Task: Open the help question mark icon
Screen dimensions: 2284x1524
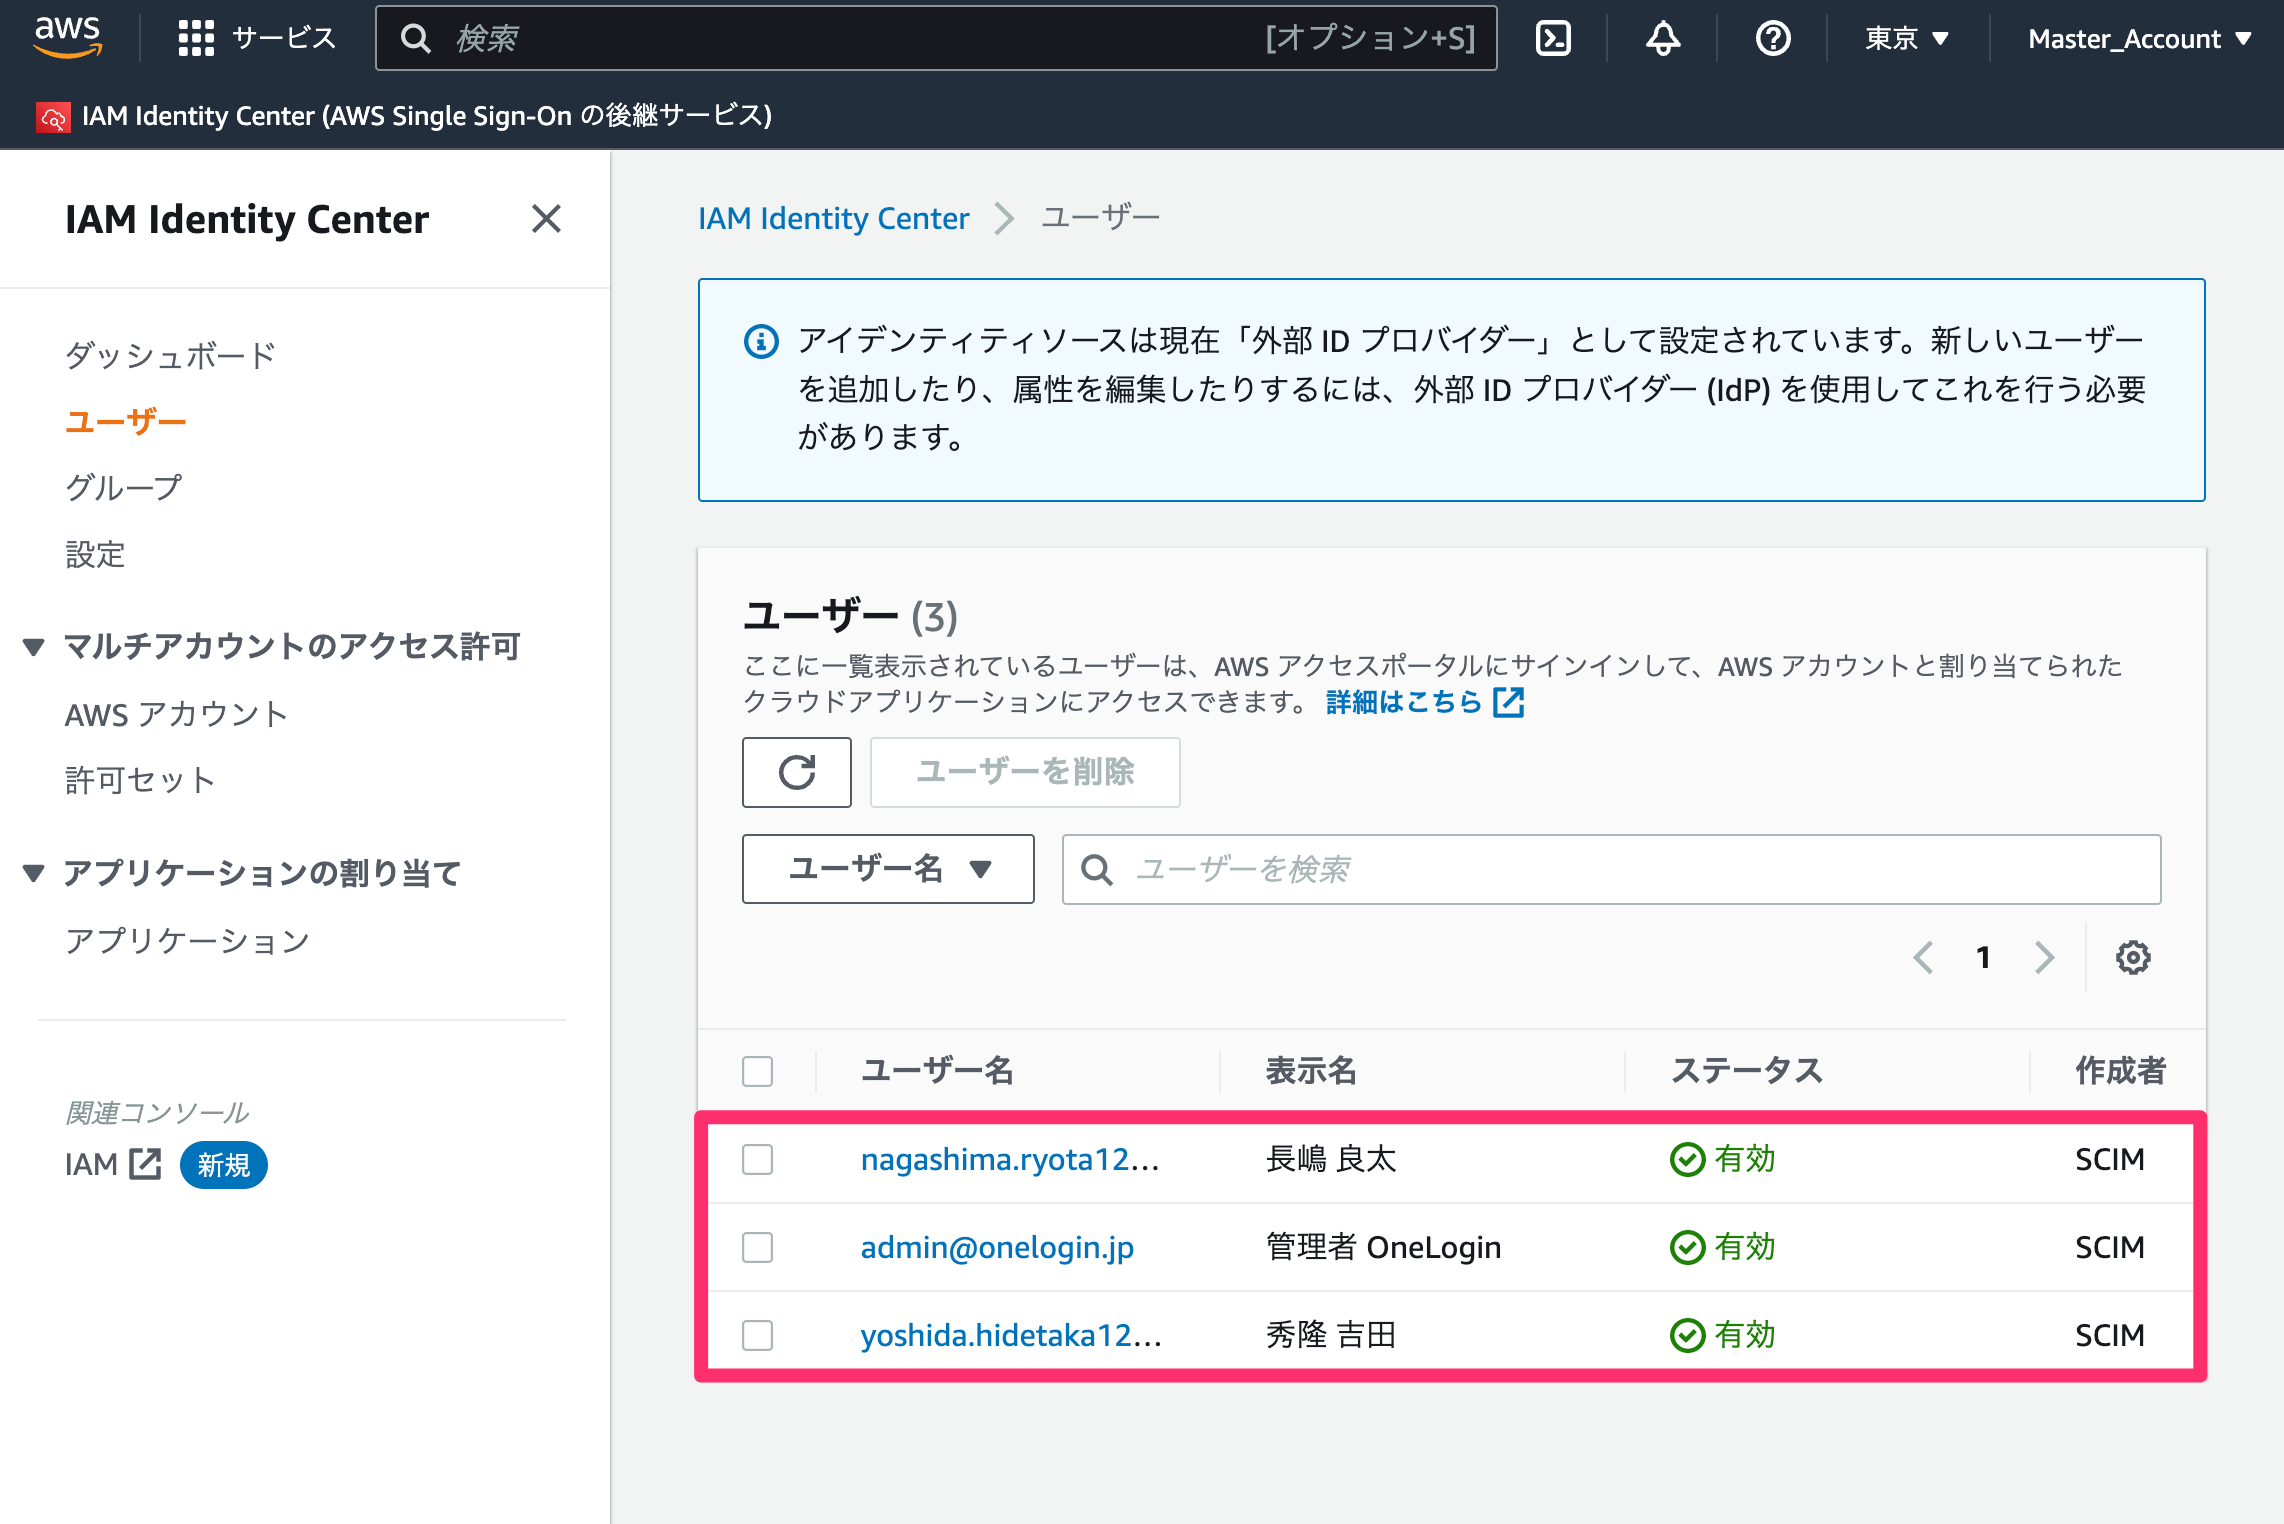Action: (x=1773, y=38)
